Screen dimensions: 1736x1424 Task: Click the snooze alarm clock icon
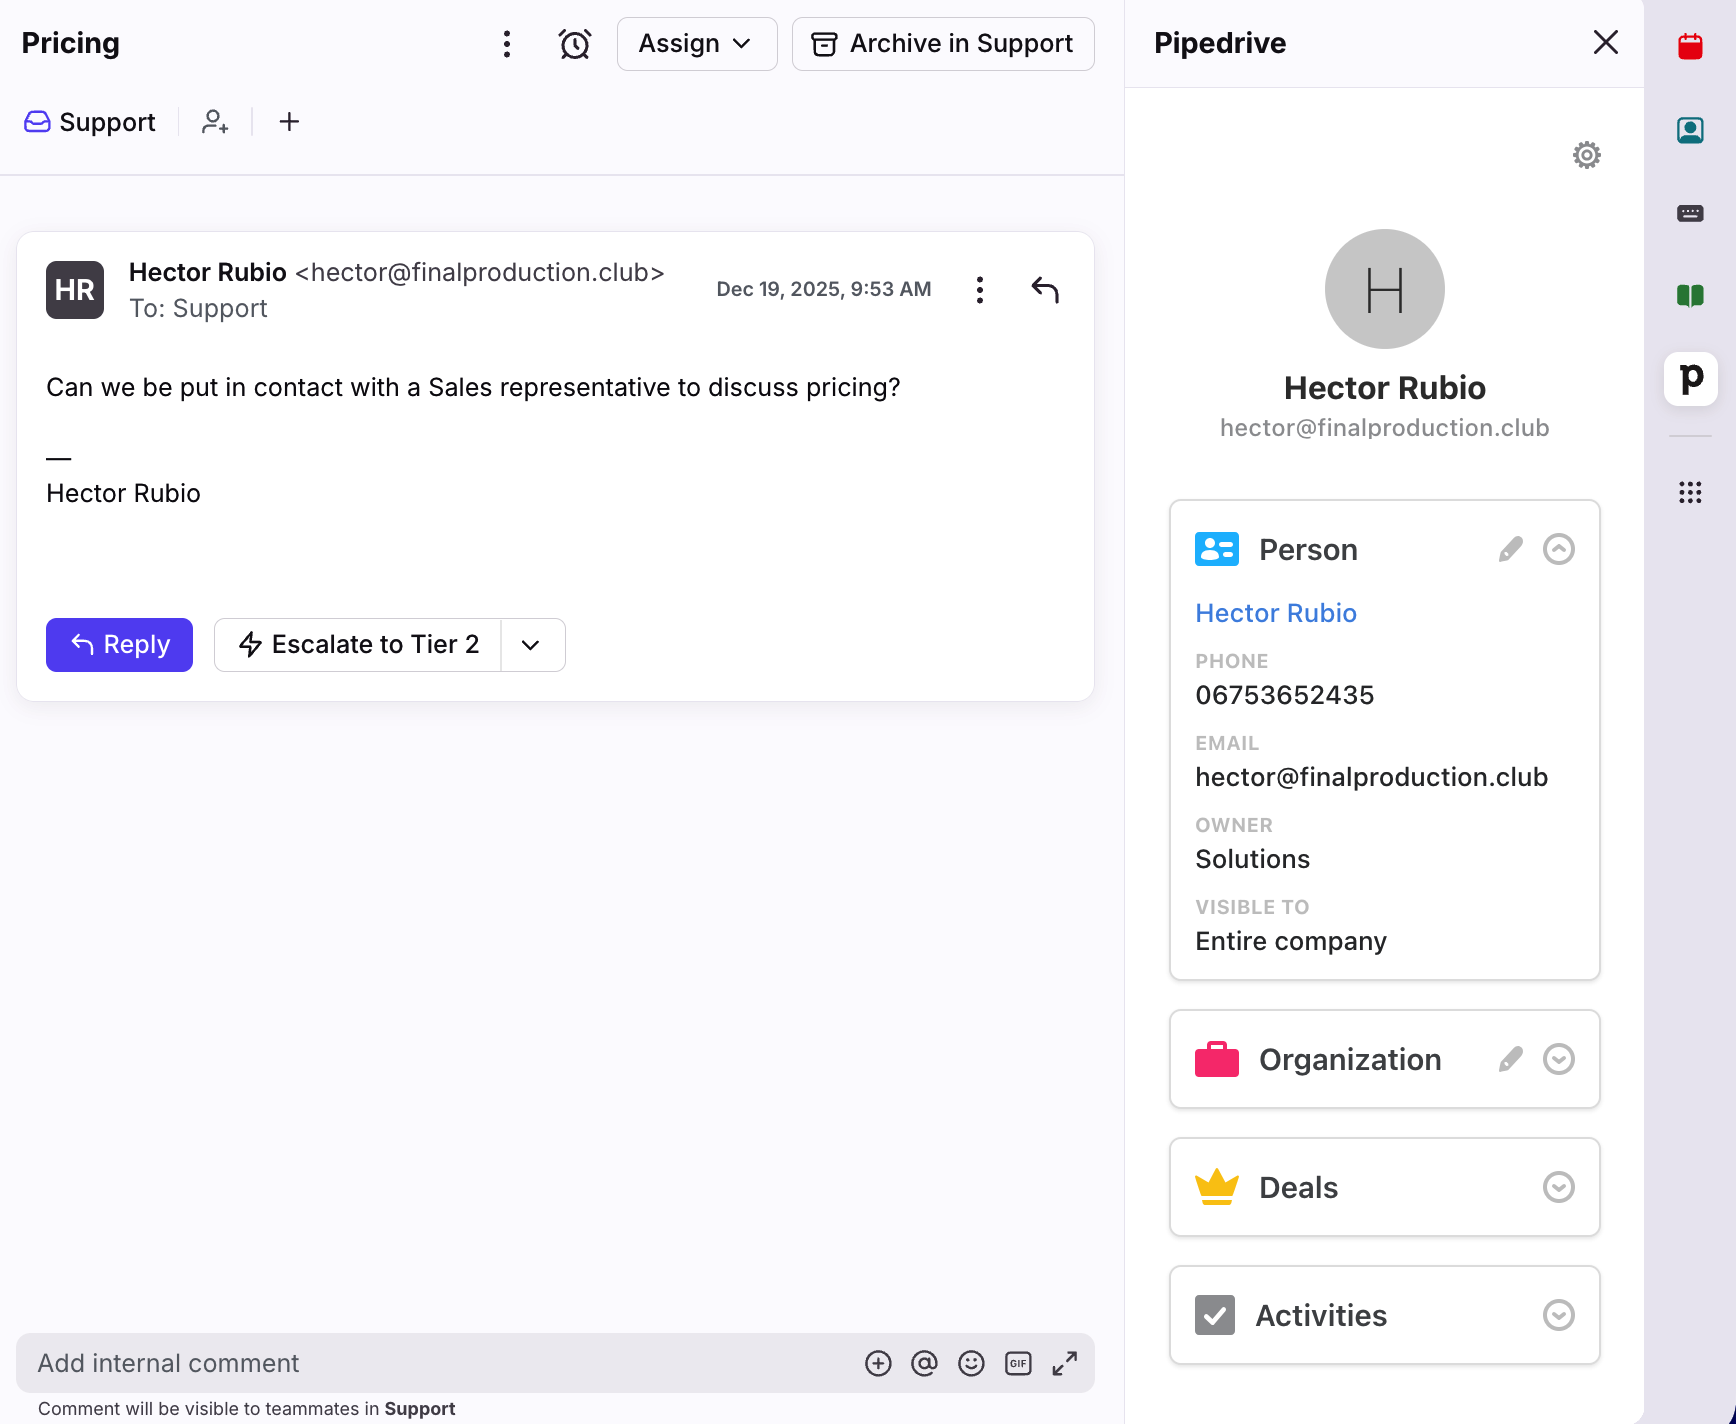574,44
